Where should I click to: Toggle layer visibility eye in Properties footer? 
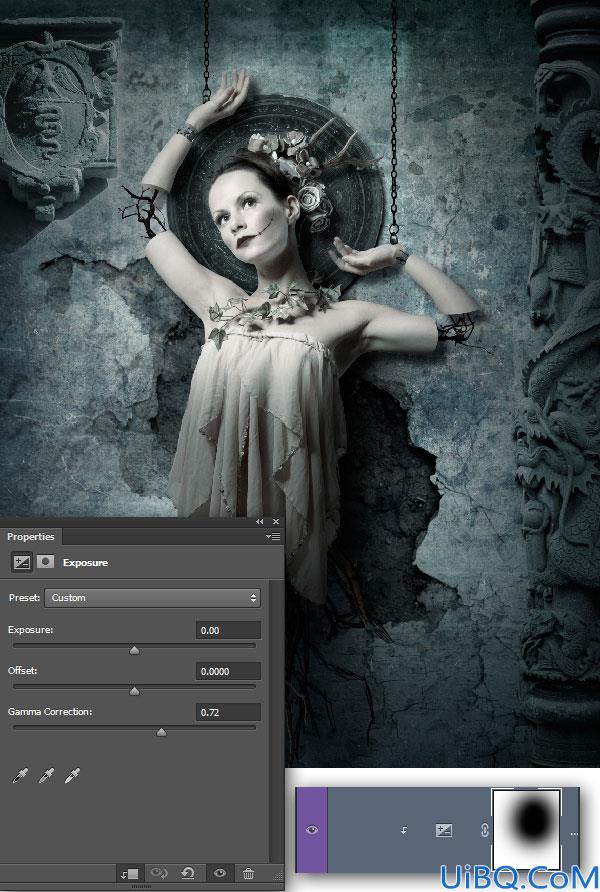pos(220,873)
